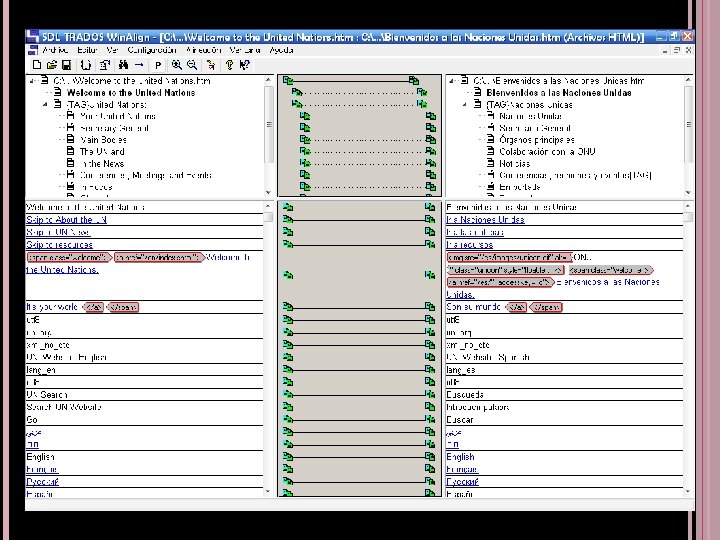Activate the context help pointer icon
Screen dimensions: 720x540
point(245,65)
